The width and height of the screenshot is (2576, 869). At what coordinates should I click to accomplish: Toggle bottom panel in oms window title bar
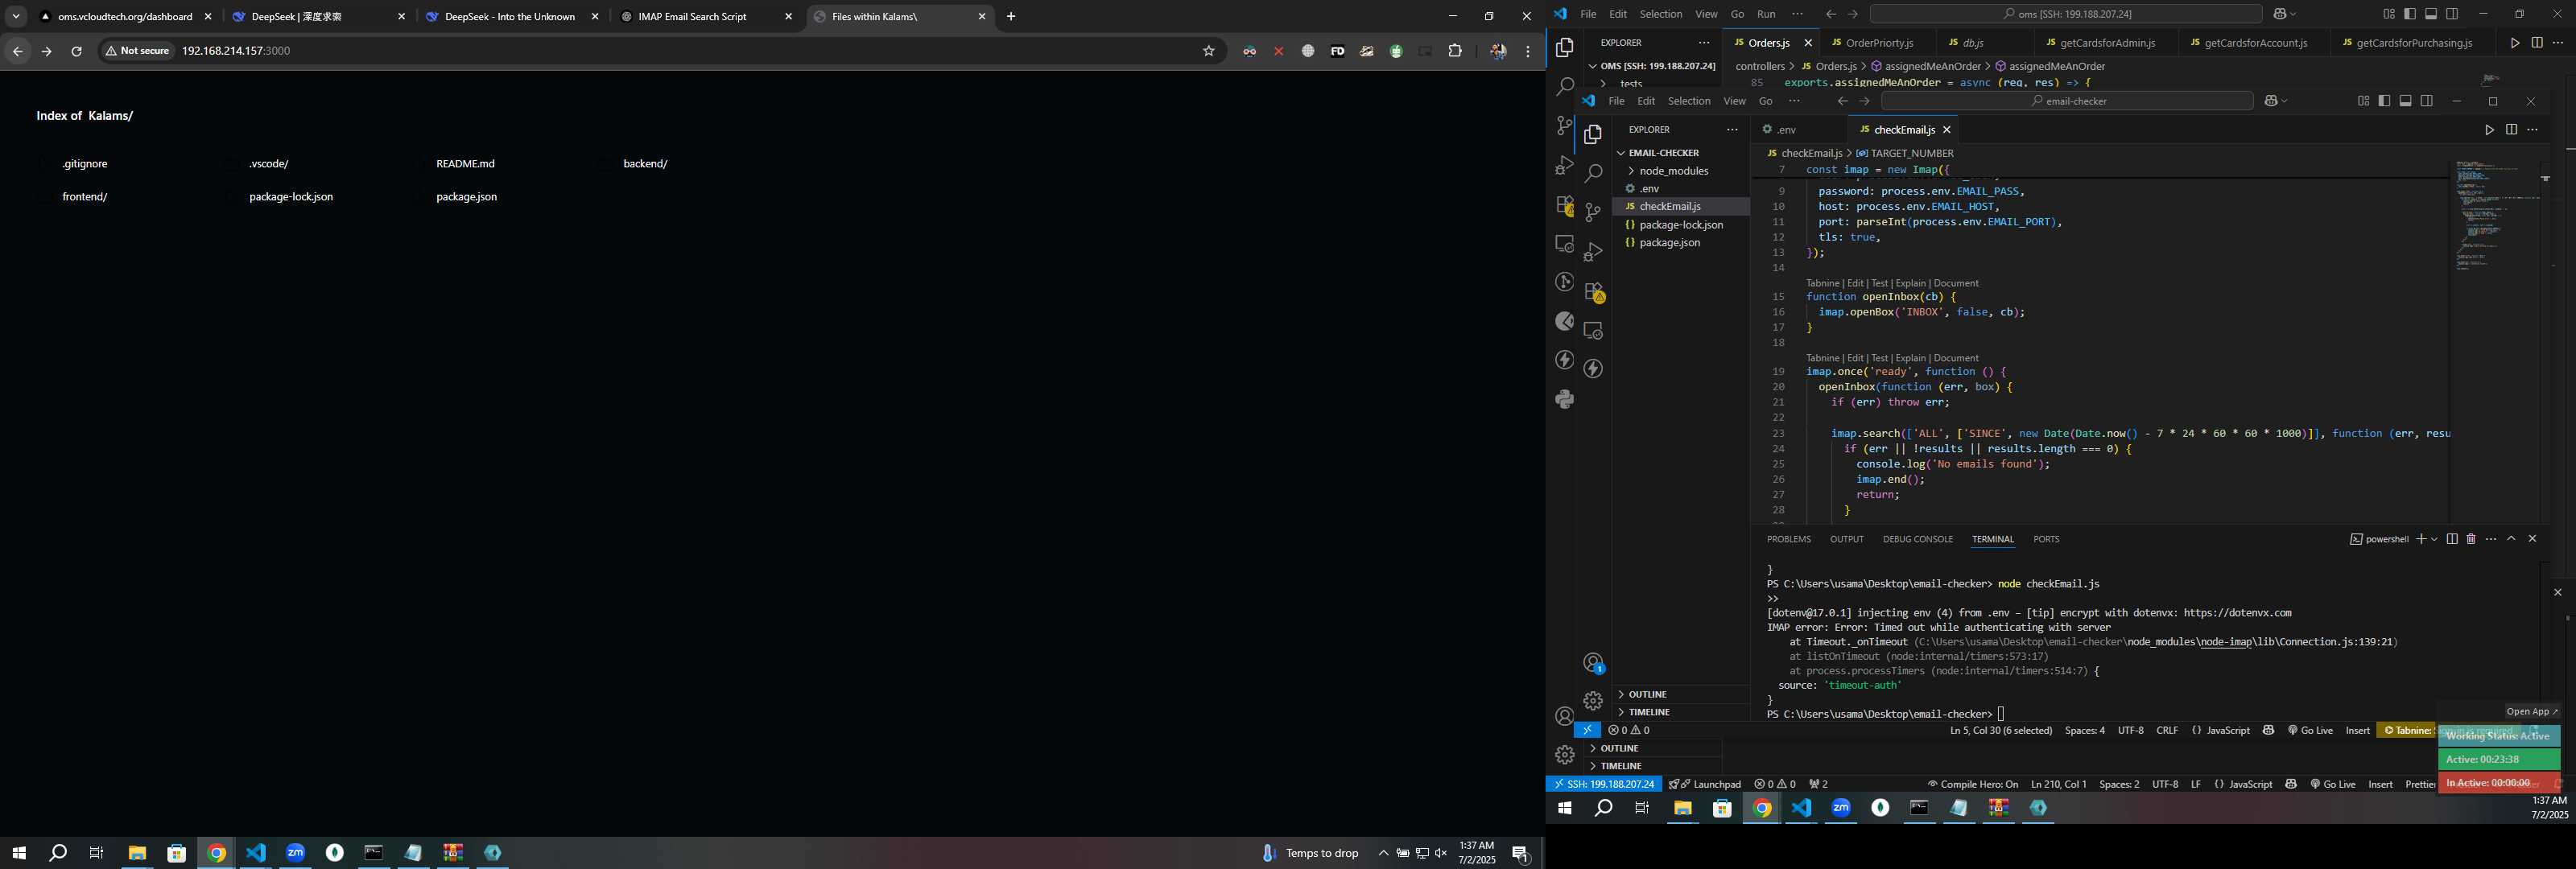click(2431, 14)
